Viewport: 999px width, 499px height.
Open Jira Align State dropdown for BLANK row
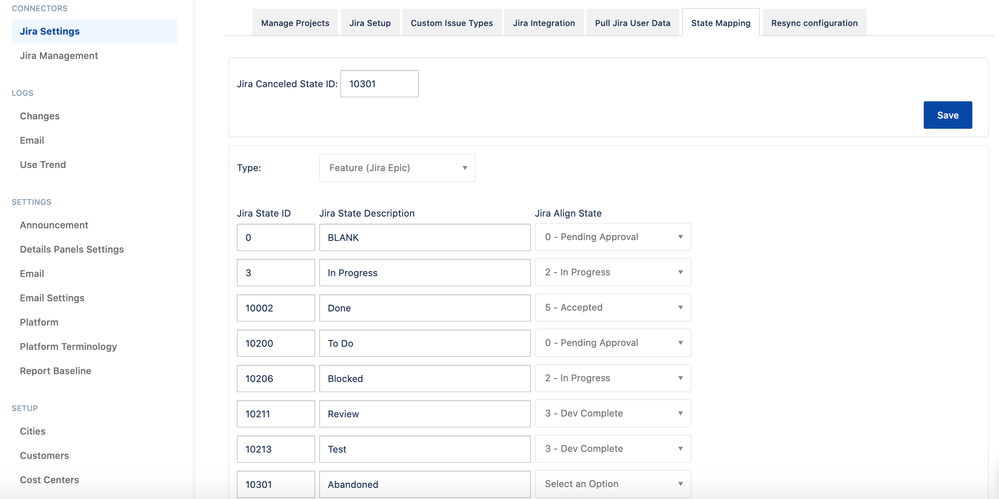coord(614,237)
